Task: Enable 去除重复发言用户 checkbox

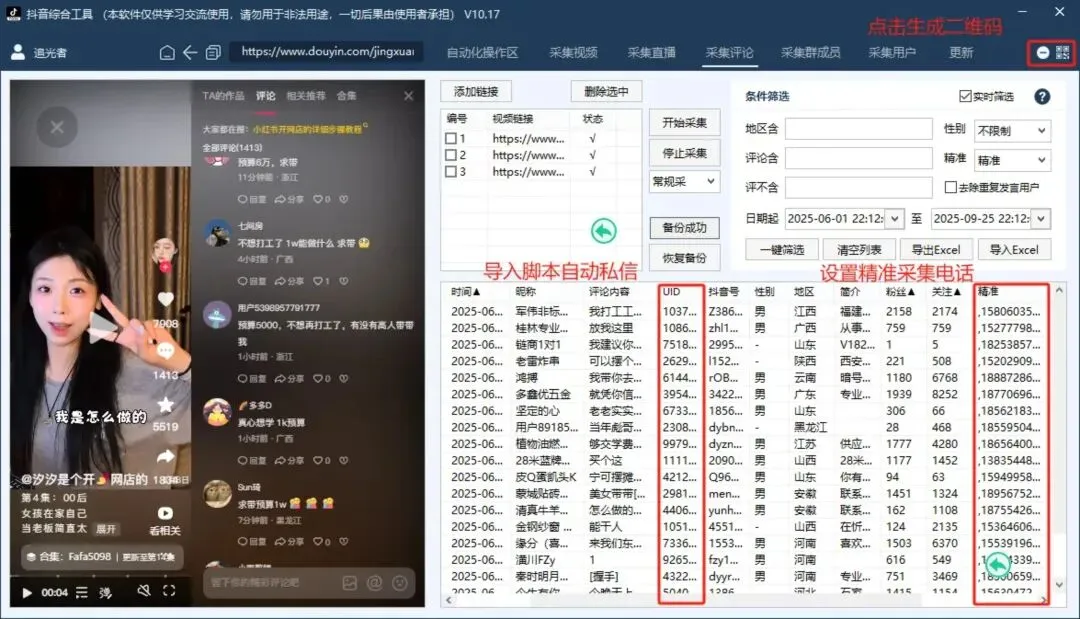Action: 951,187
